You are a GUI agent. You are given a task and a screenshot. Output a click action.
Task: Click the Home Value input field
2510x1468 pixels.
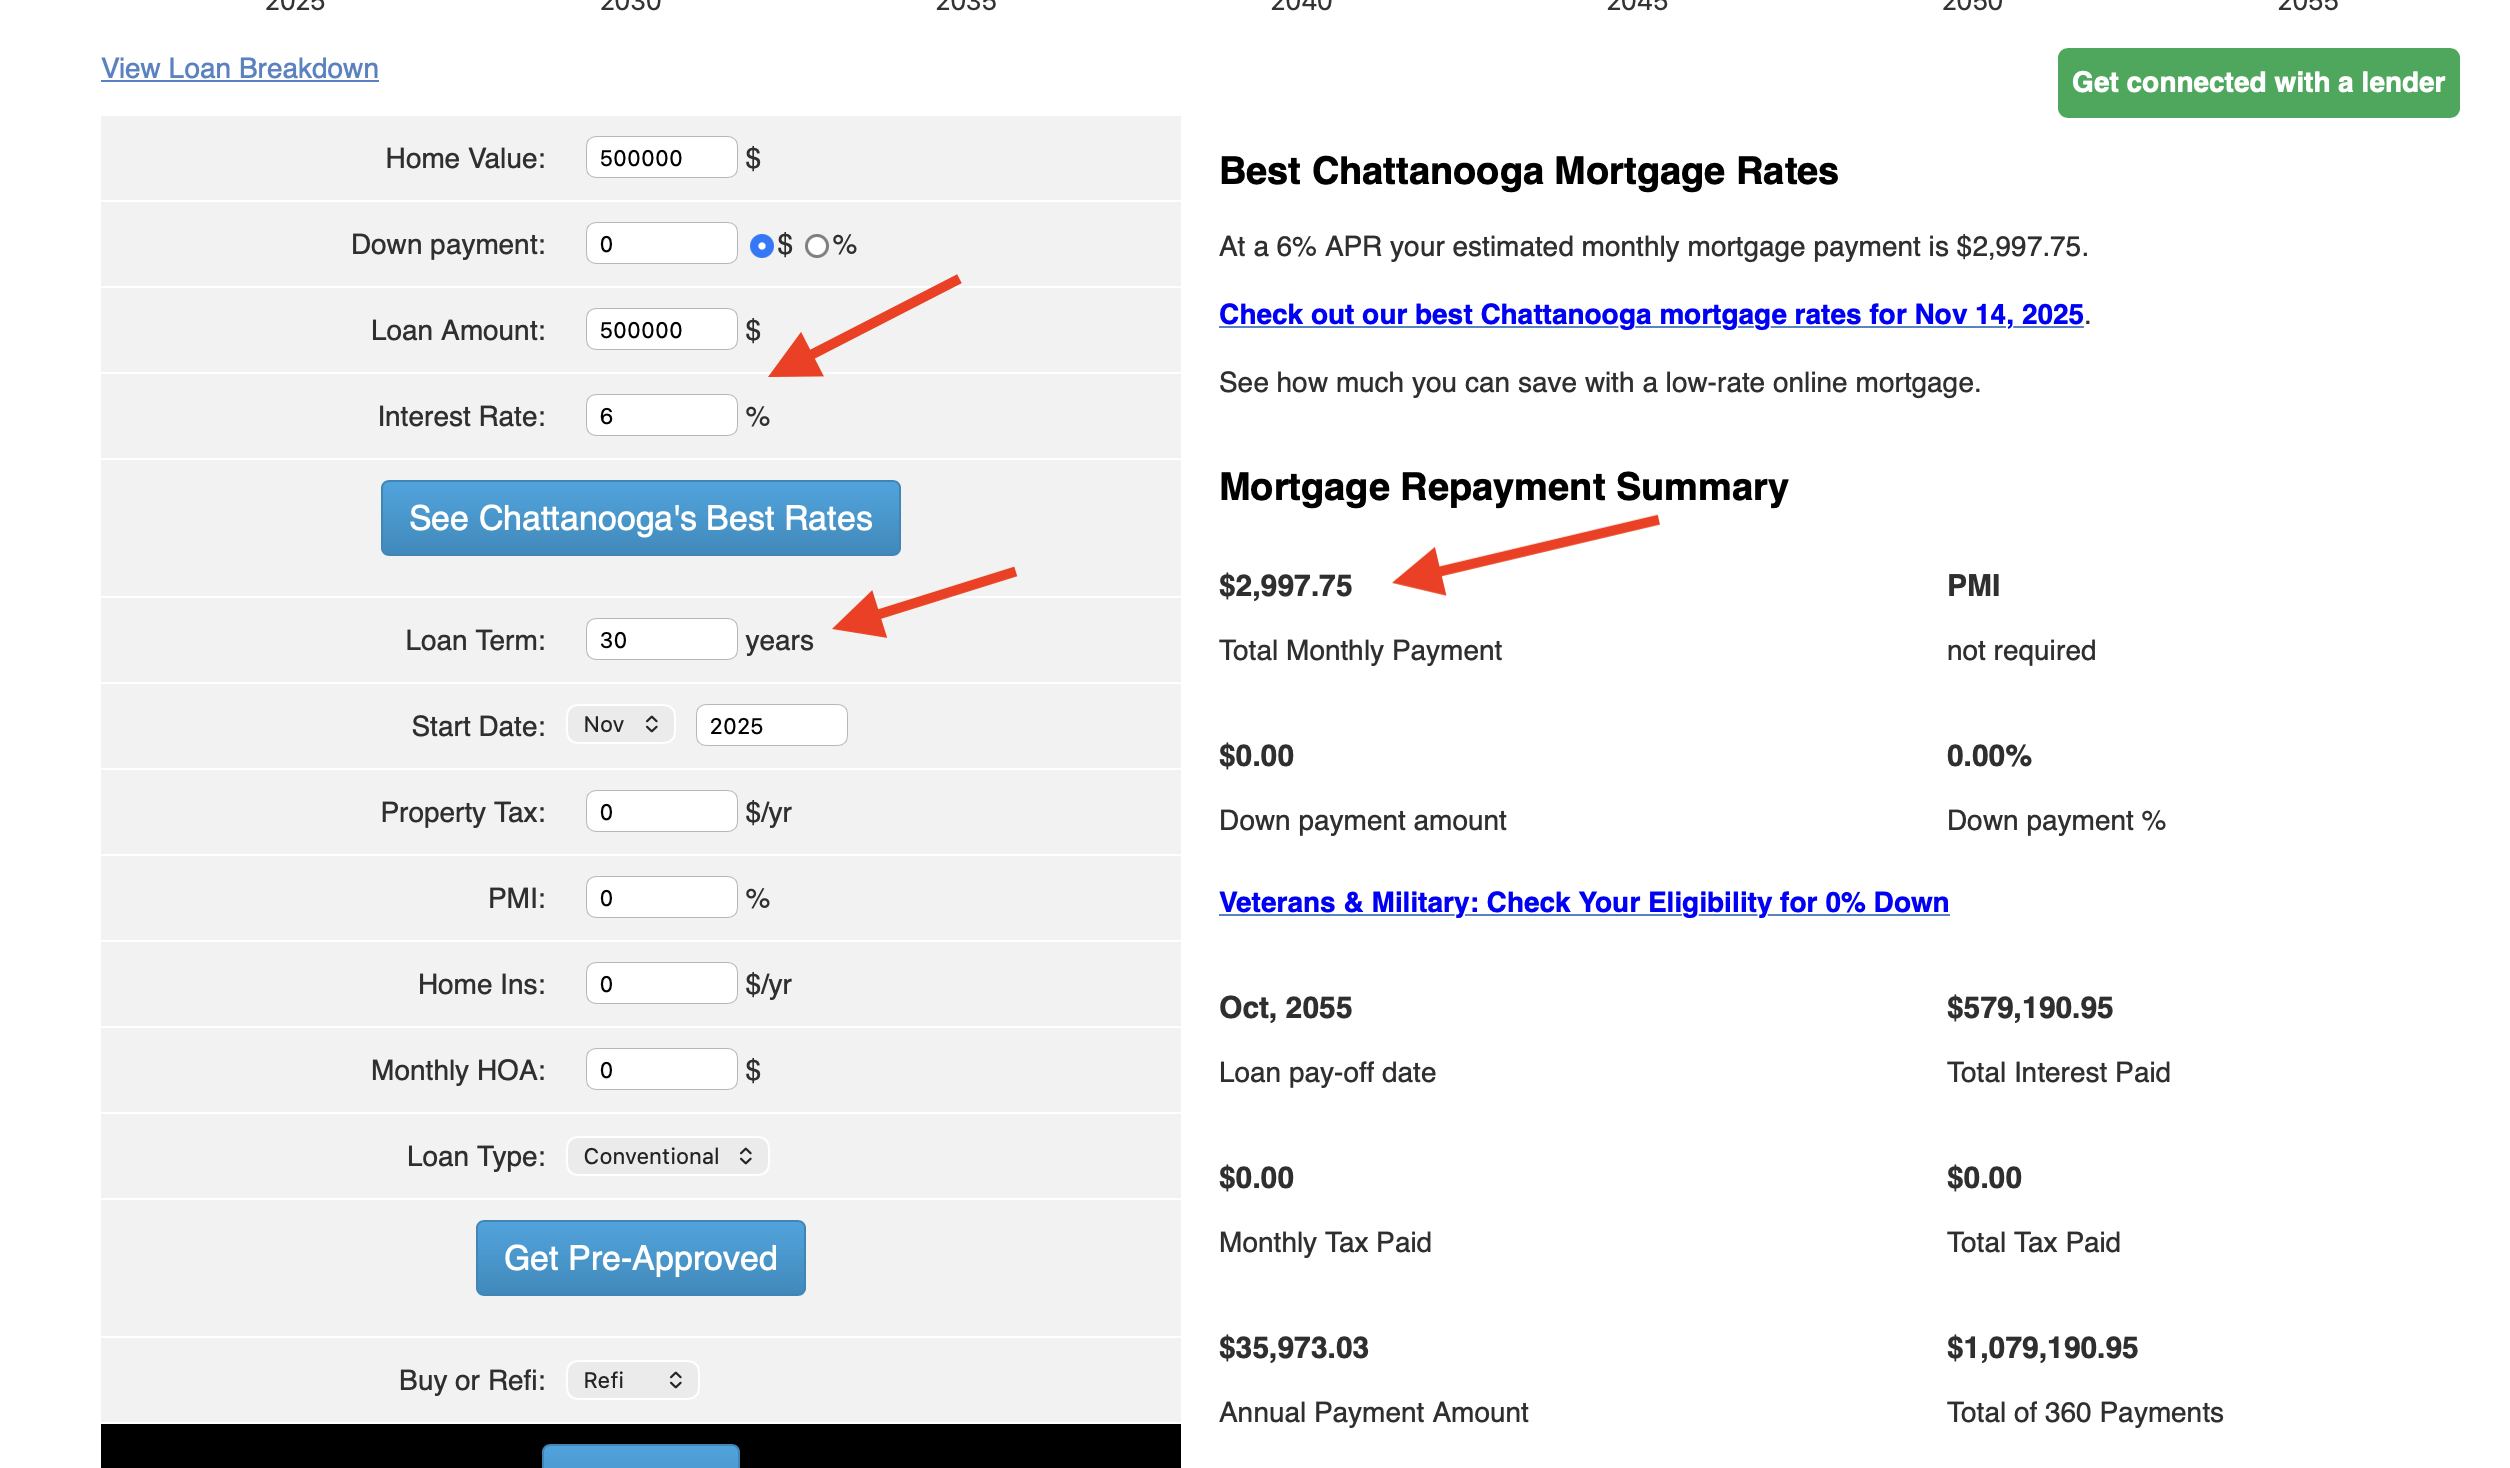coord(661,158)
